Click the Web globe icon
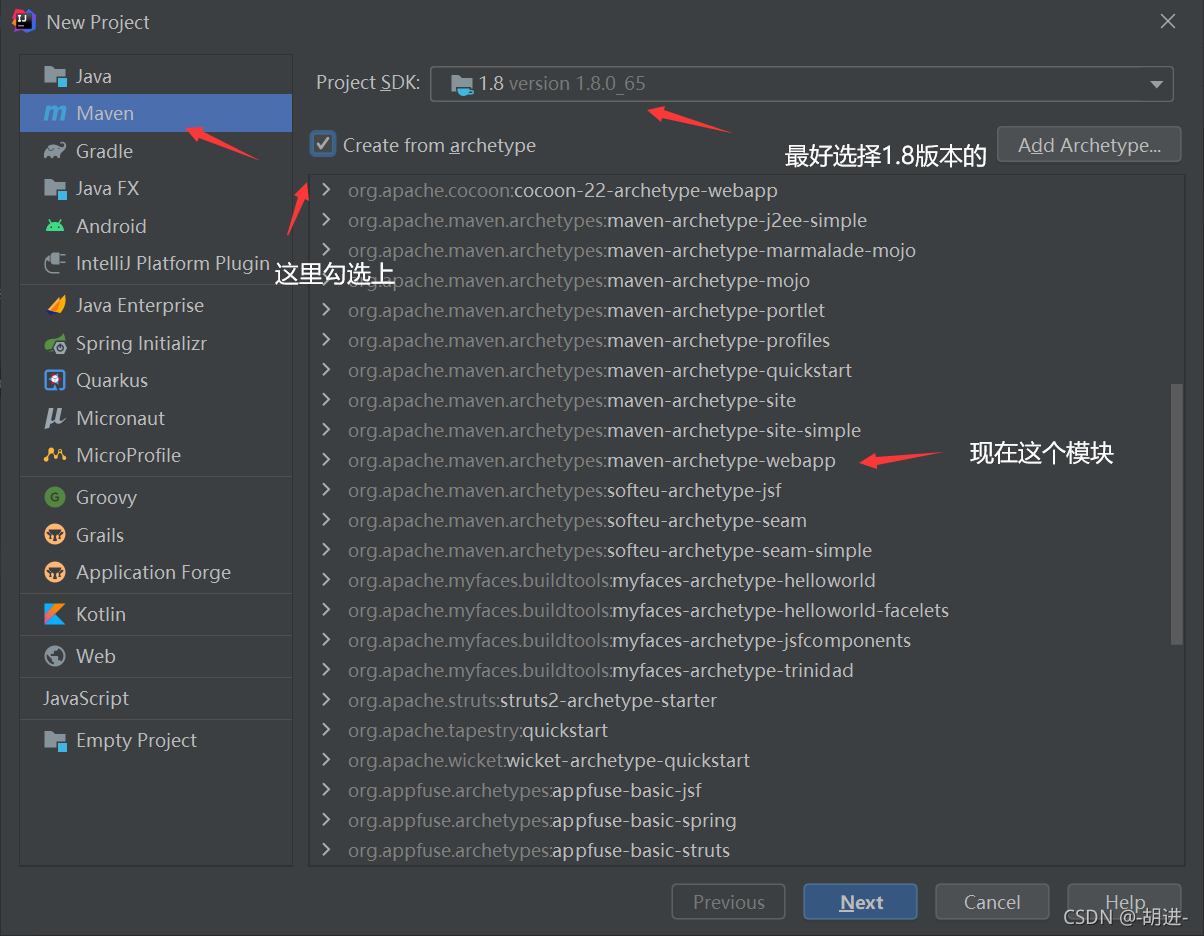 pos(55,656)
